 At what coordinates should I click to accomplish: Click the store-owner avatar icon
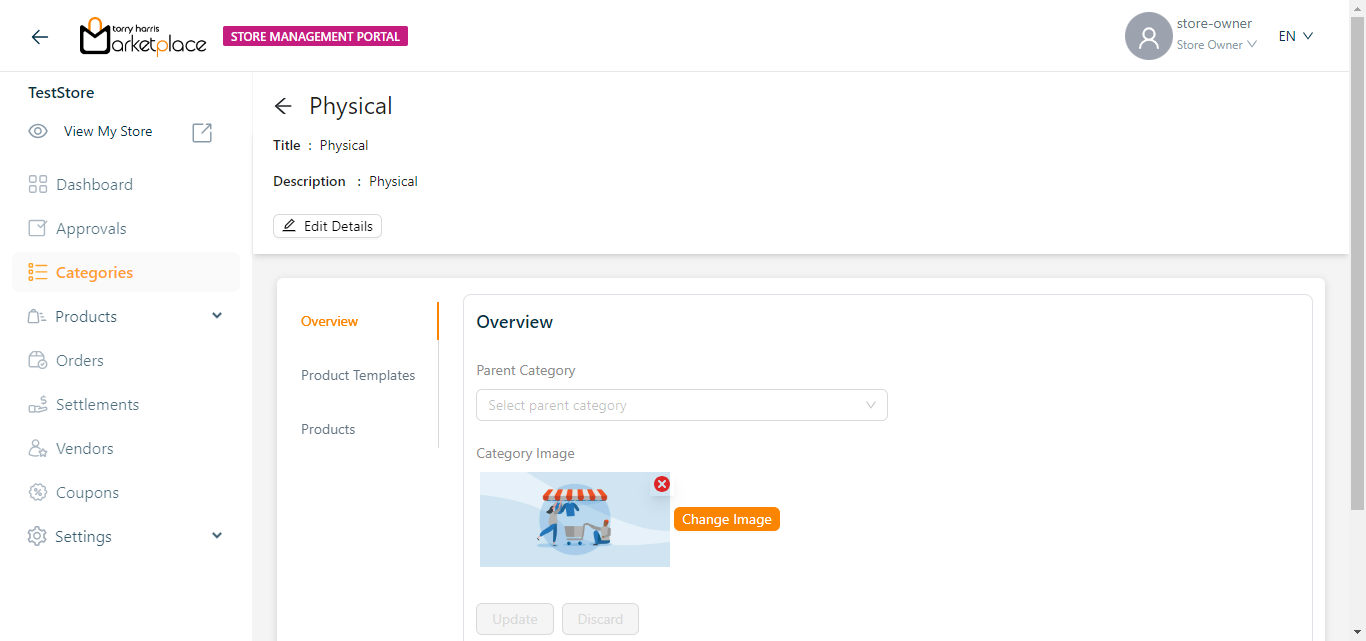[x=1148, y=37]
